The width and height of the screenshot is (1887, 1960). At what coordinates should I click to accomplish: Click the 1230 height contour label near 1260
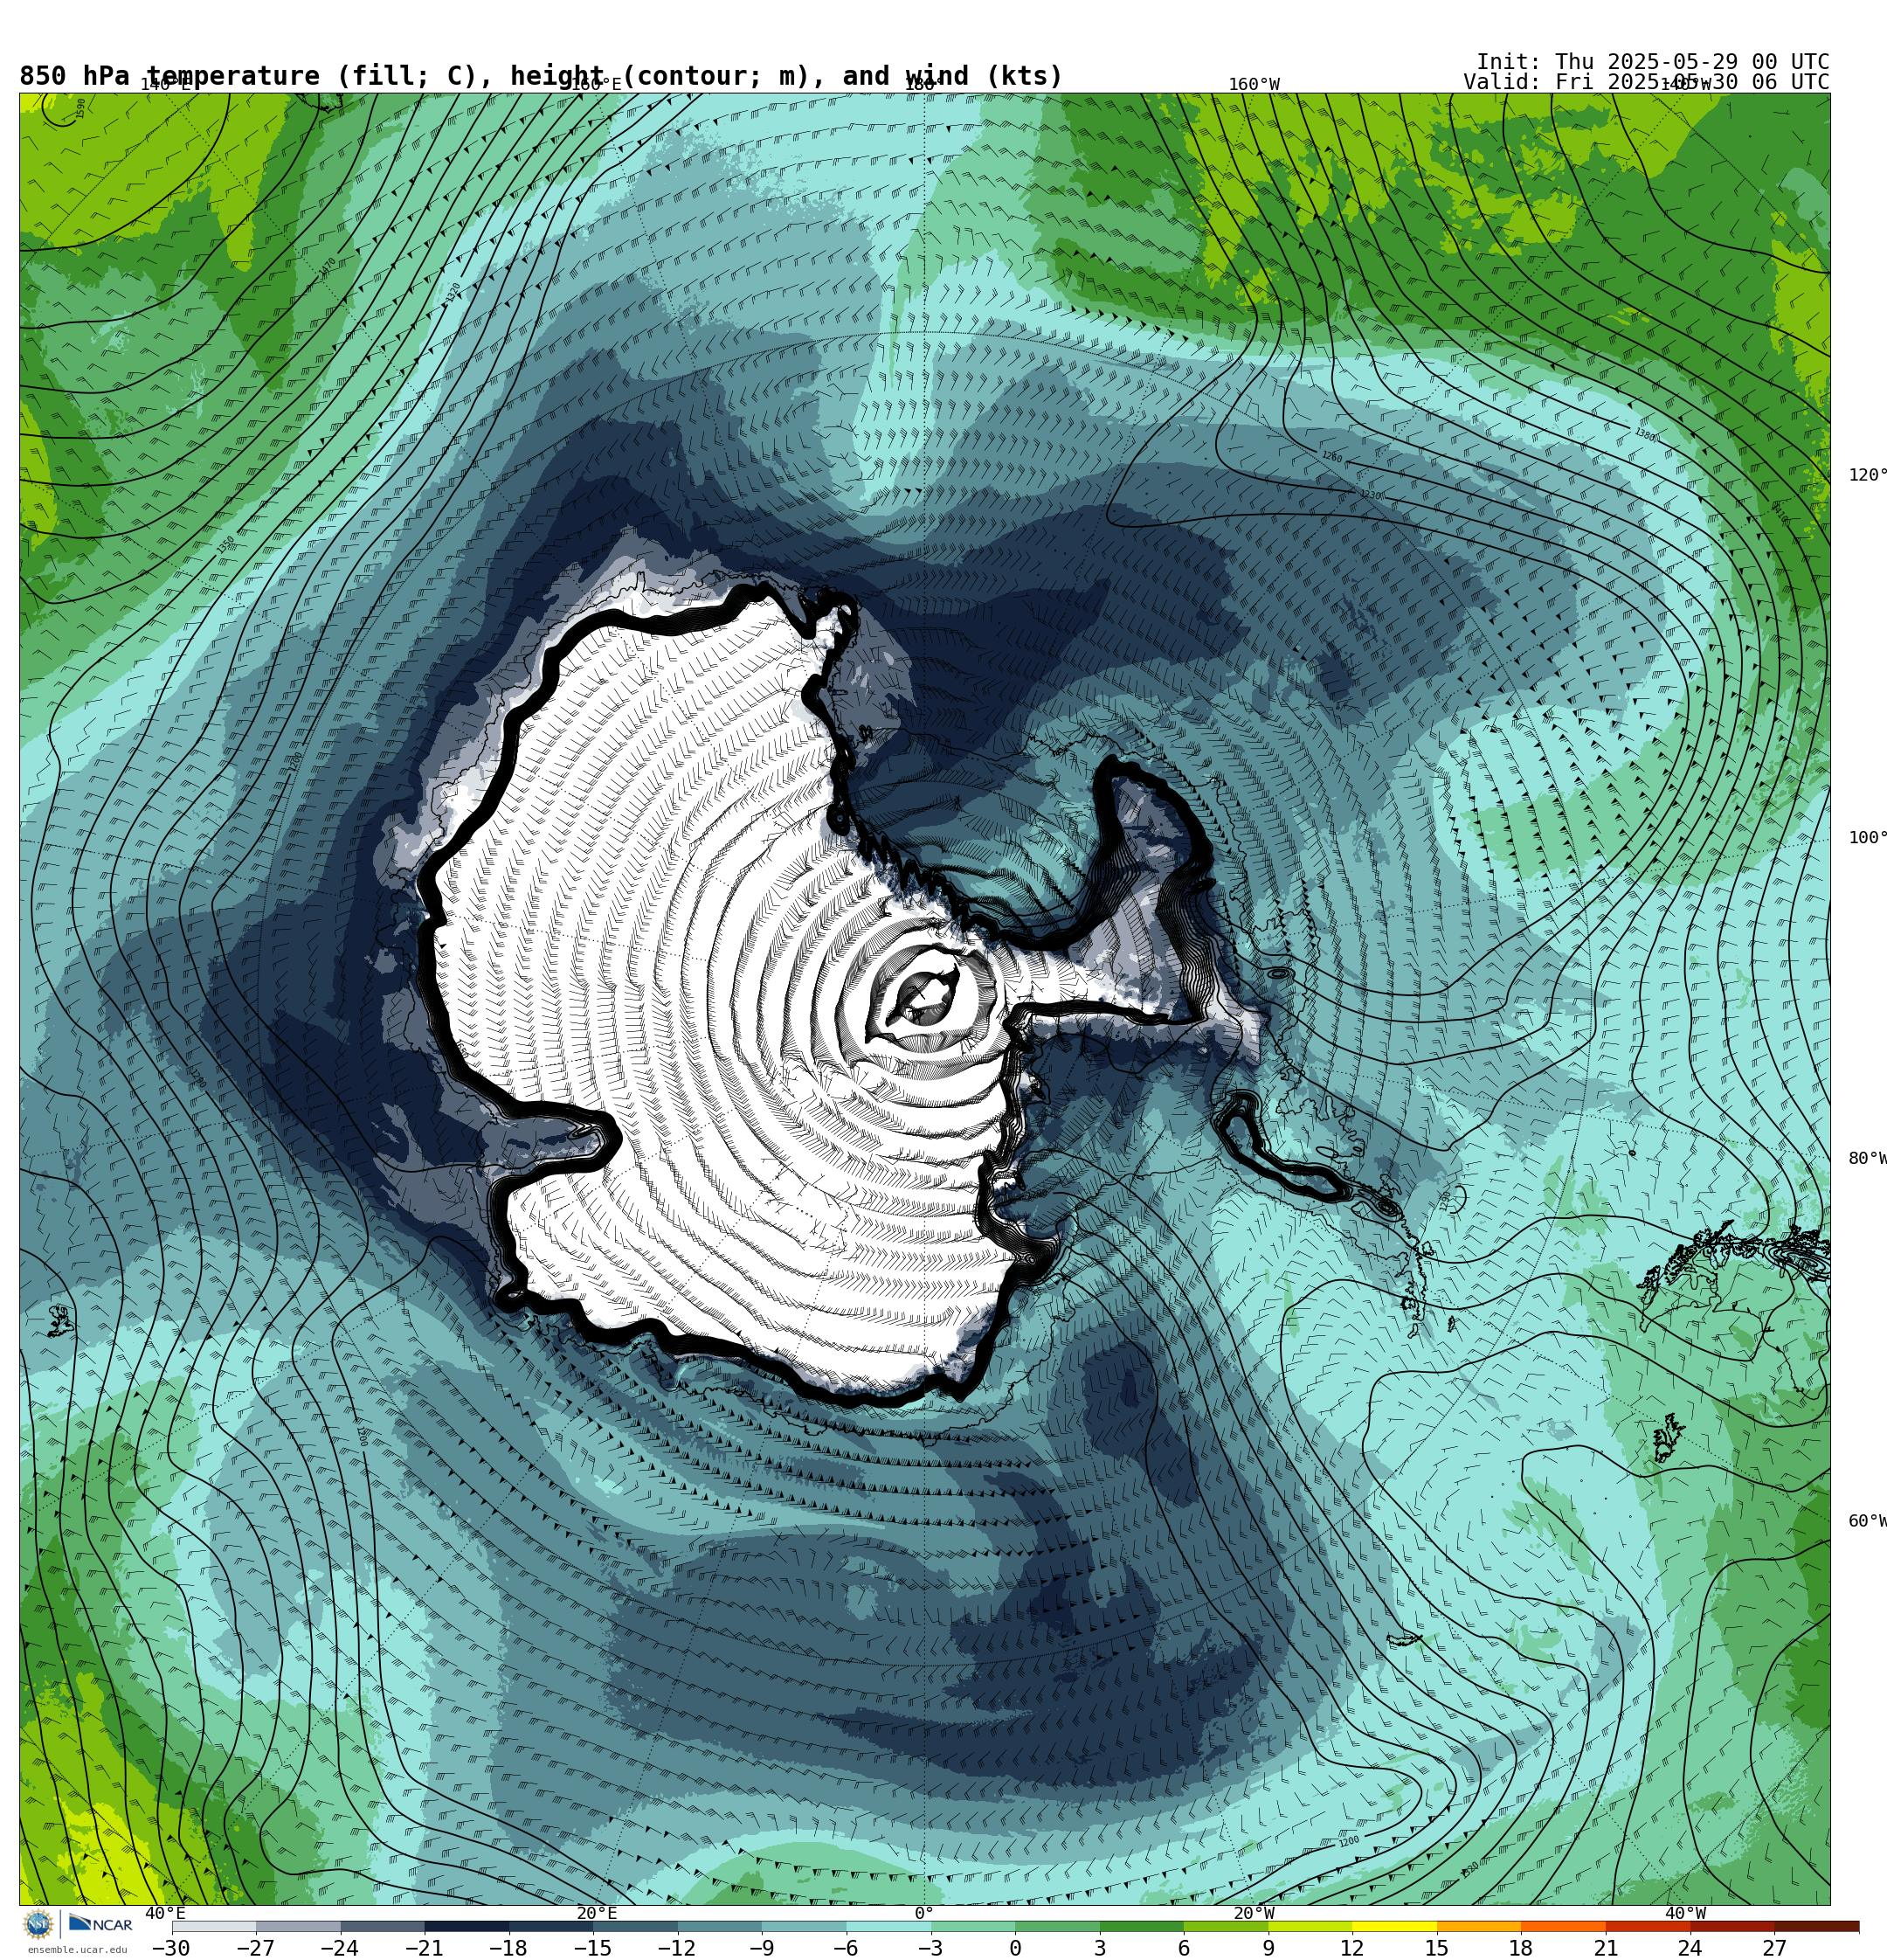tap(1370, 495)
